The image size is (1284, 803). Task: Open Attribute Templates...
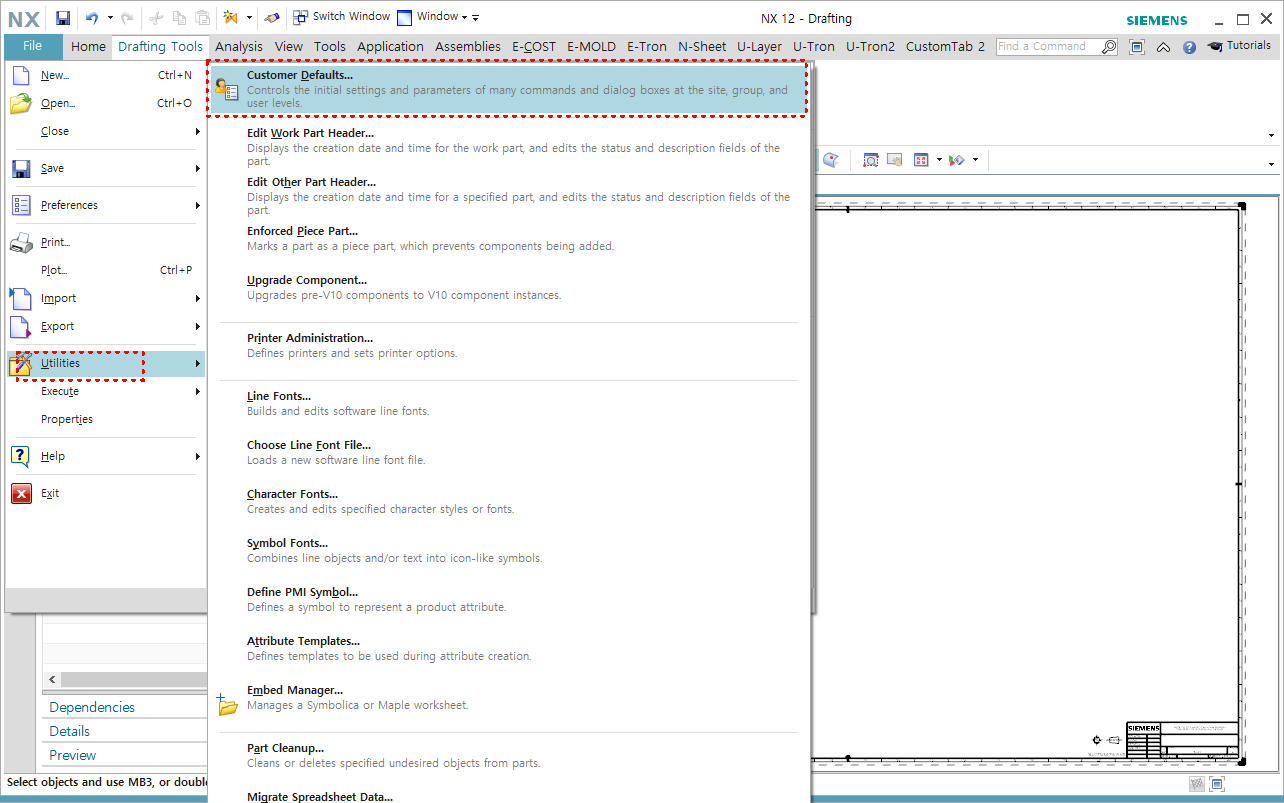[x=507, y=648]
